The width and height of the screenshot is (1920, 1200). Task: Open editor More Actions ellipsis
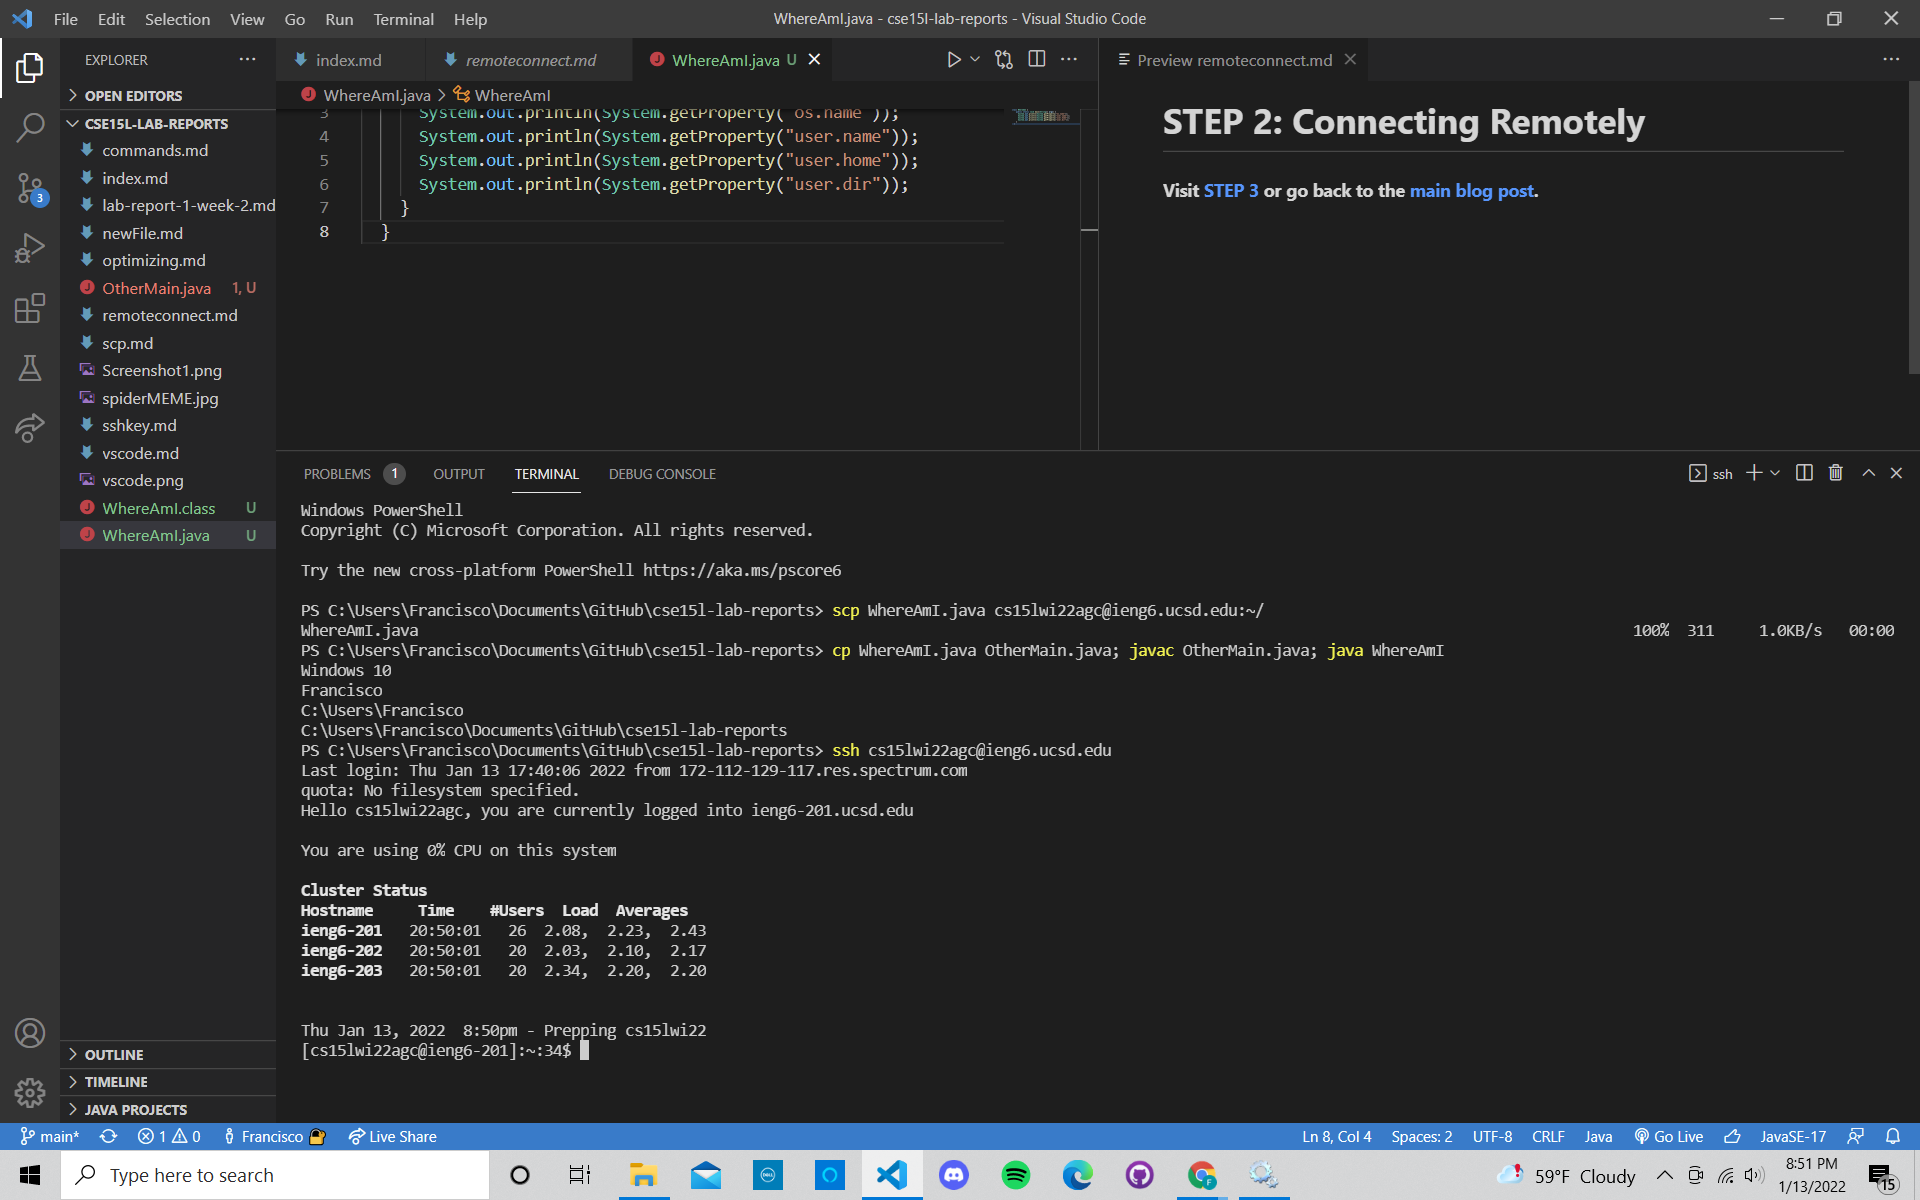click(x=1069, y=60)
